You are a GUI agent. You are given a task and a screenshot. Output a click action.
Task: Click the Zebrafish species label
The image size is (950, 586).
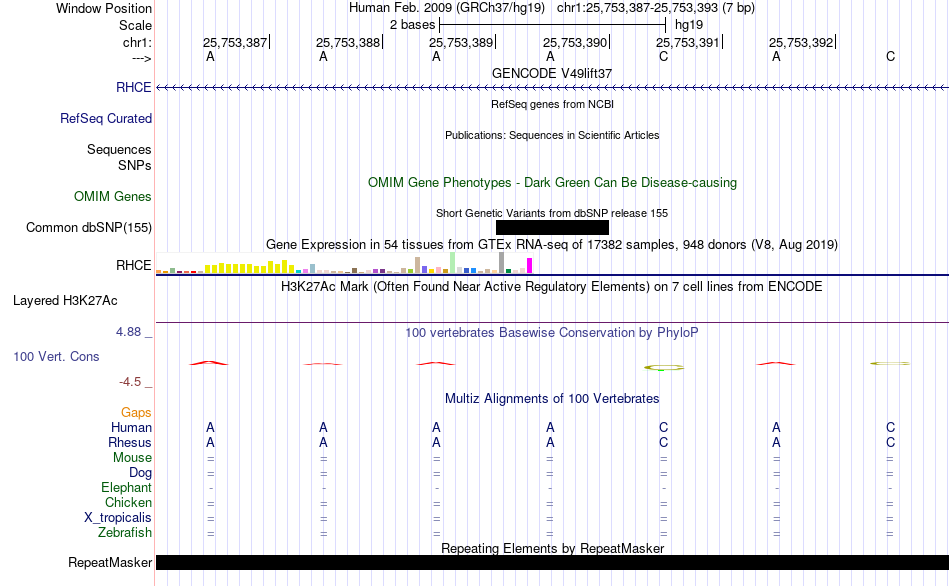click(125, 533)
